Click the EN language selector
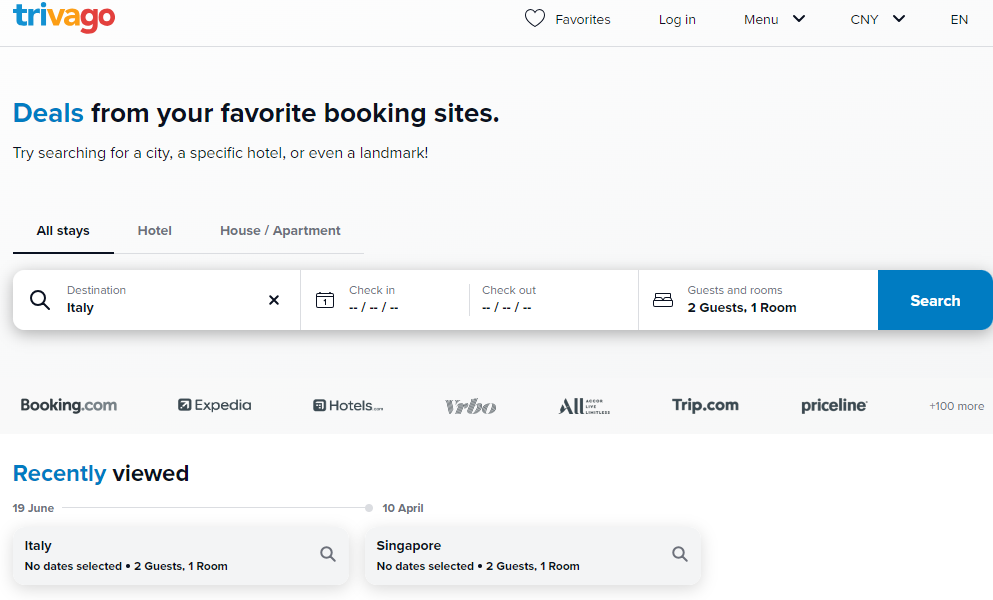 pyautogui.click(x=959, y=20)
